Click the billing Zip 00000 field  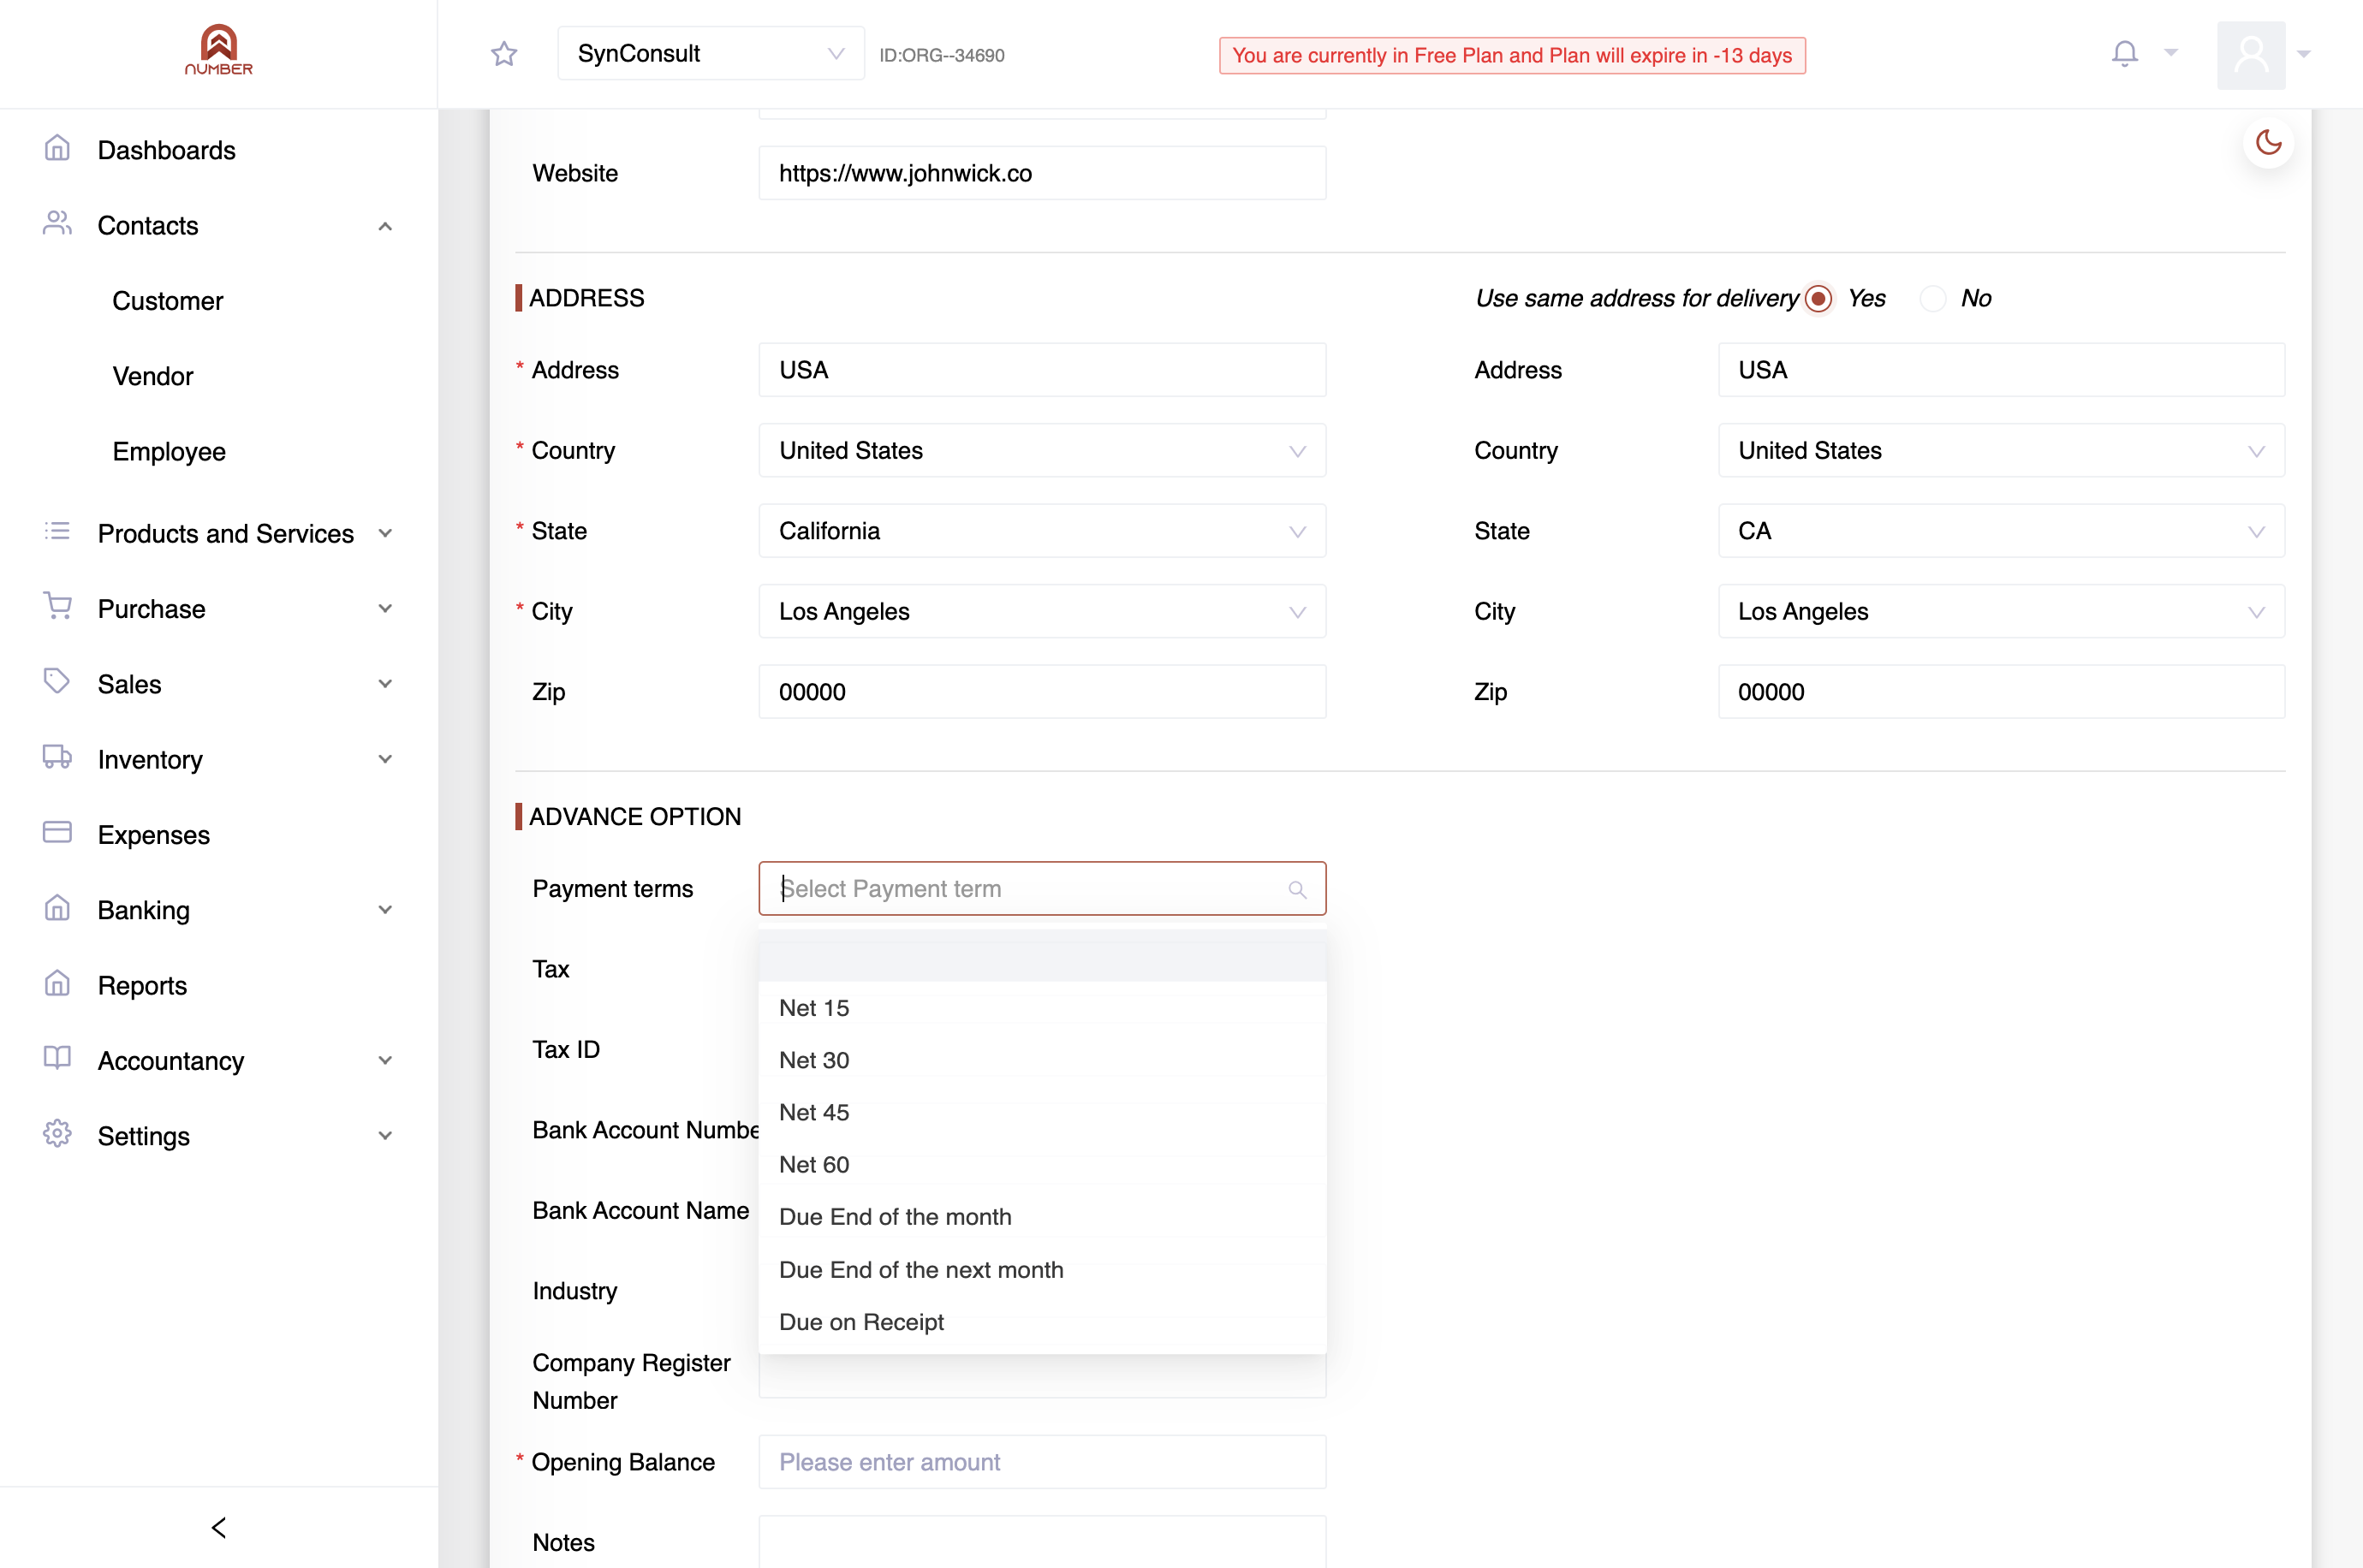click(x=1042, y=692)
